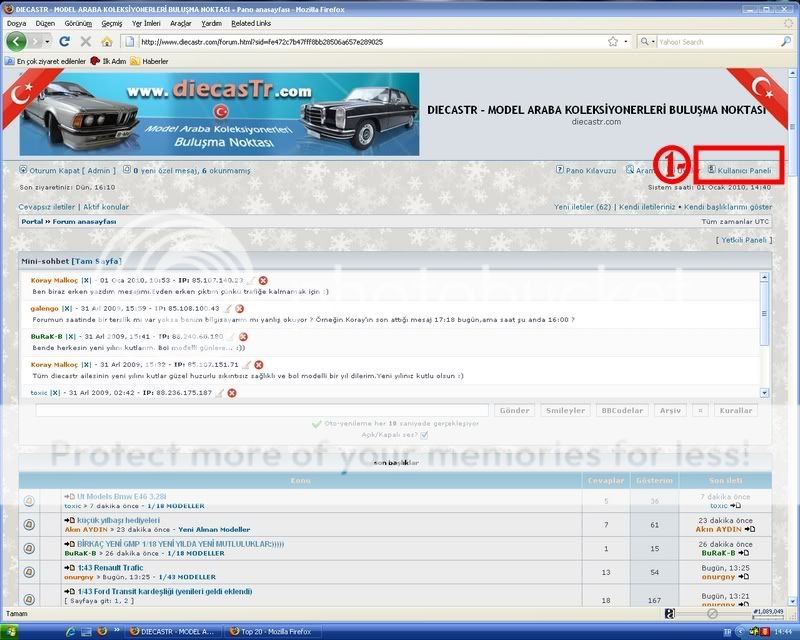The width and height of the screenshot is (800, 640).
Task: Open the chat Arşiv
Action: click(670, 411)
